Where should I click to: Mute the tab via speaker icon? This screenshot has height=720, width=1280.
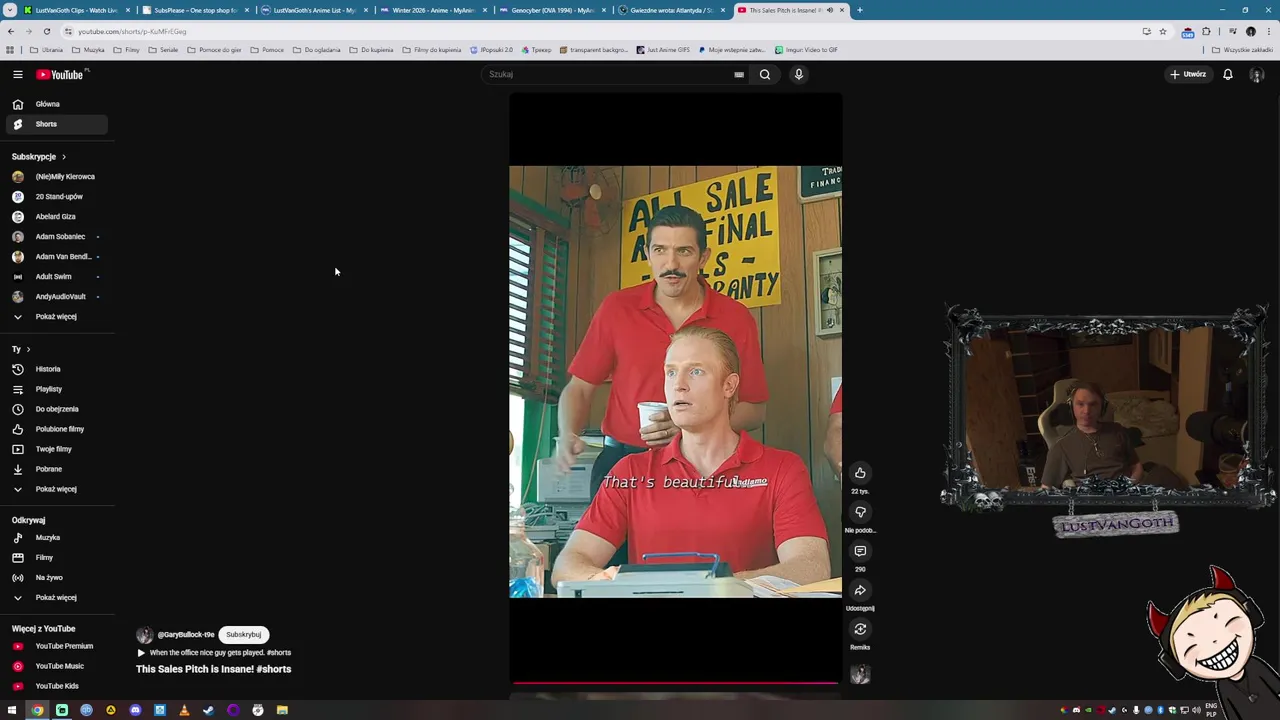click(829, 10)
